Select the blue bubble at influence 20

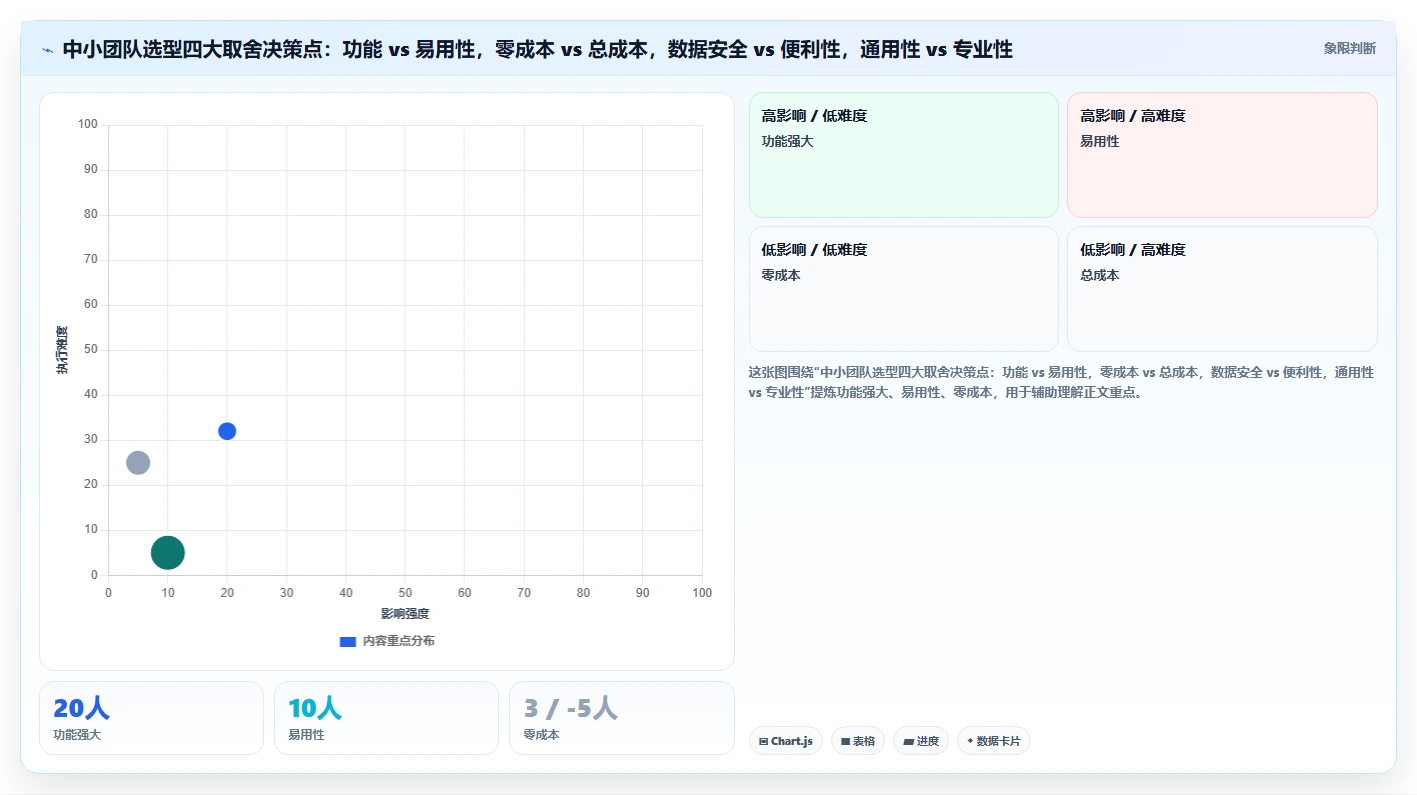point(227,431)
